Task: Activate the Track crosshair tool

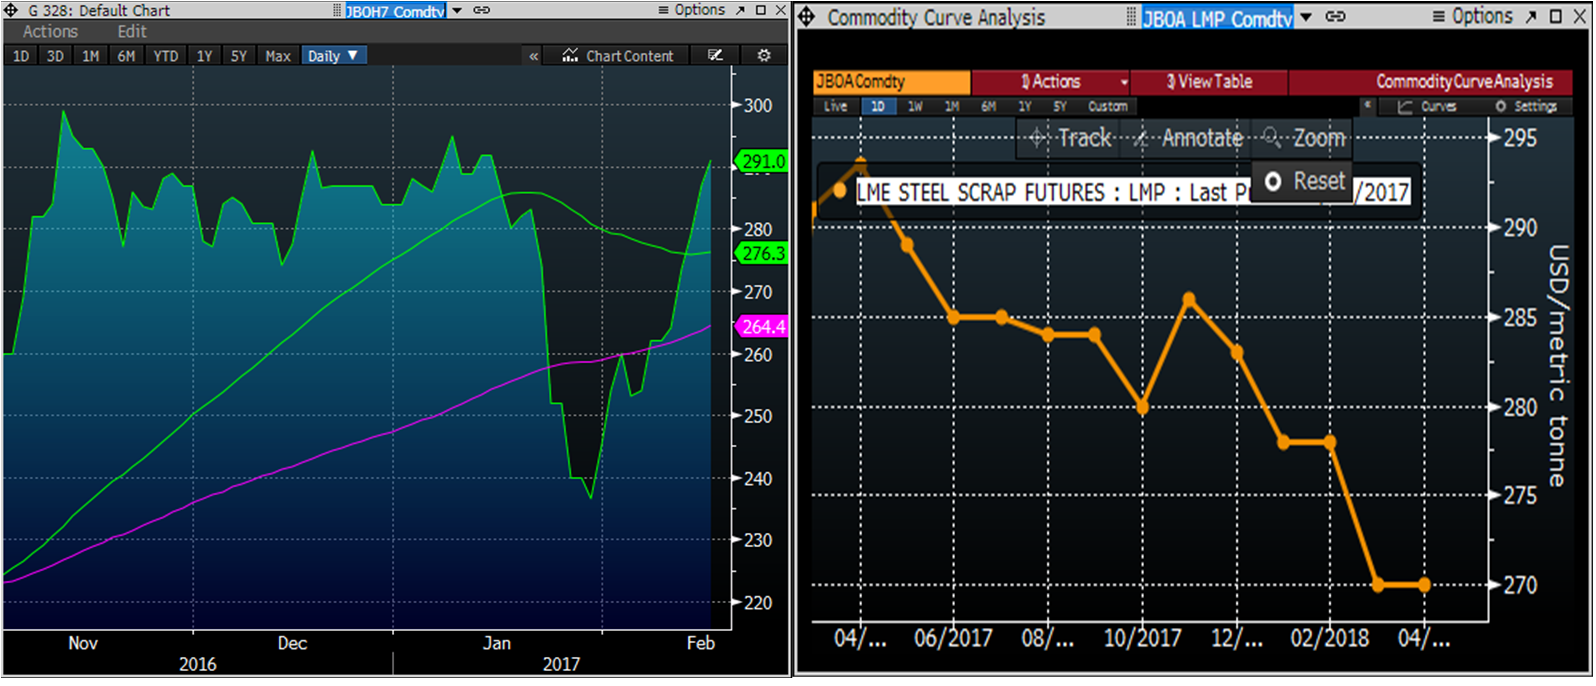Action: tap(1071, 138)
